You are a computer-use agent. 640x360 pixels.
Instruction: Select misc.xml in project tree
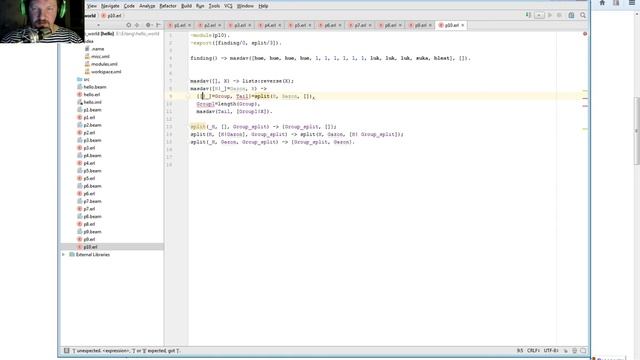pyautogui.click(x=100, y=56)
